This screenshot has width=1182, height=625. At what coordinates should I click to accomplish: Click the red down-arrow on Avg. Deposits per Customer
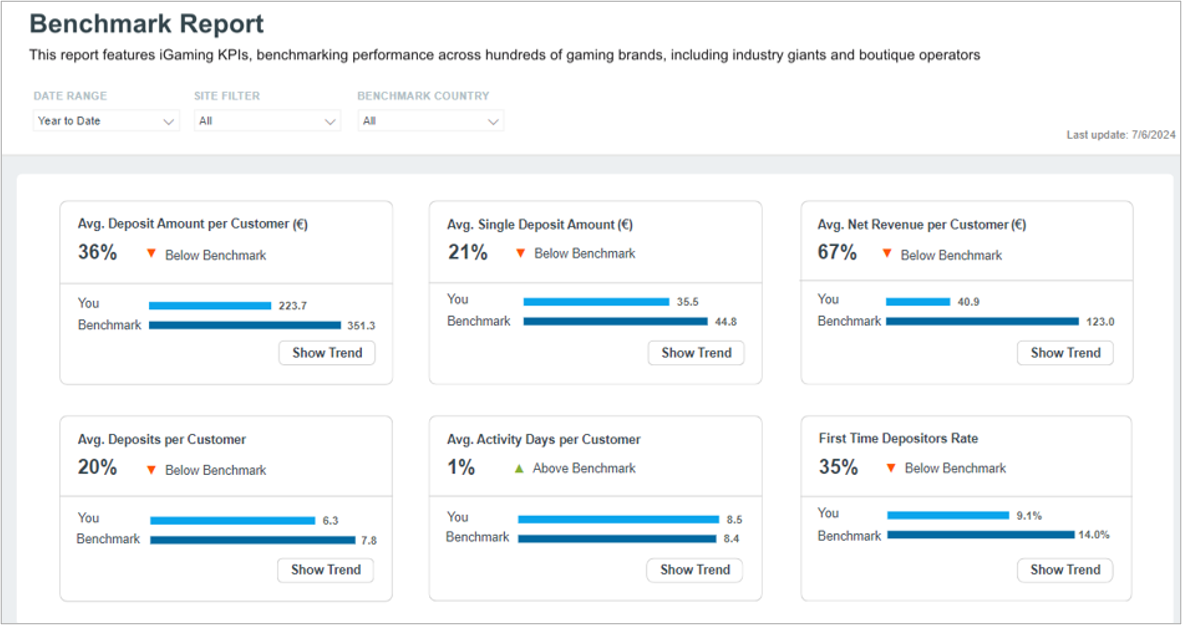[151, 470]
